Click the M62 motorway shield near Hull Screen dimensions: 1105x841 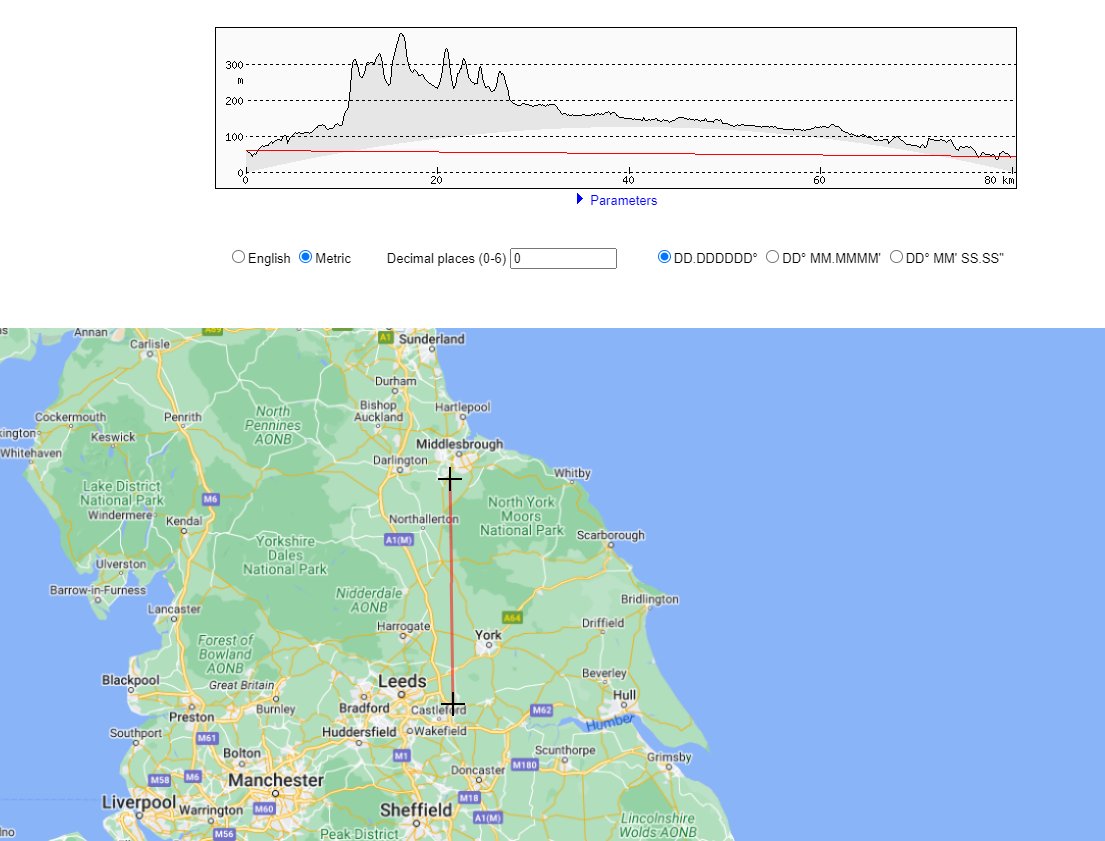click(541, 710)
